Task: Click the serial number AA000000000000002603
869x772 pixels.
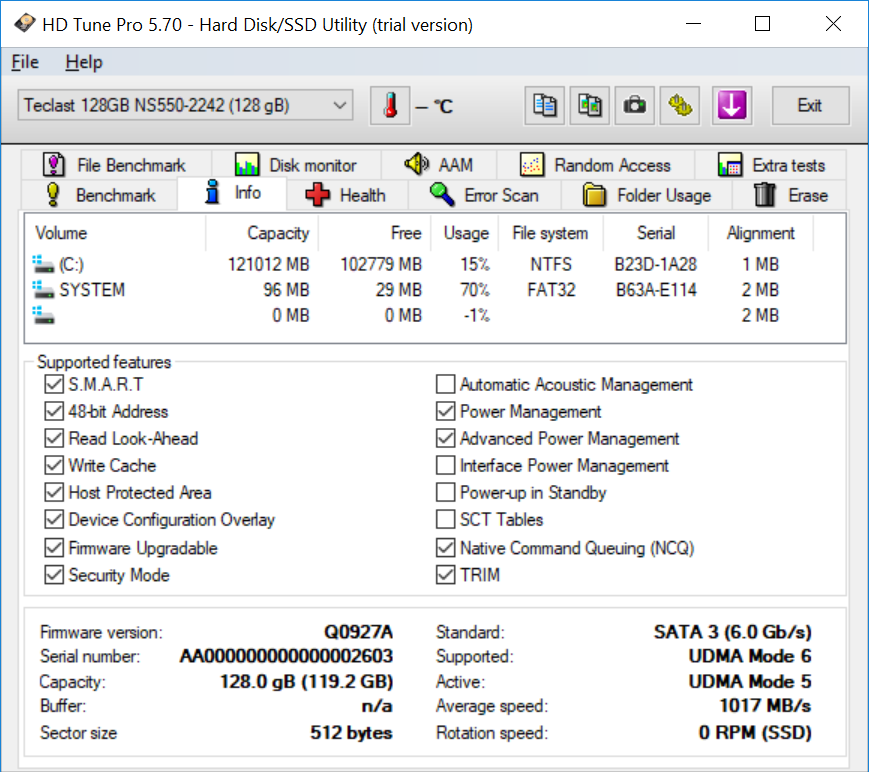Action: coord(287,656)
